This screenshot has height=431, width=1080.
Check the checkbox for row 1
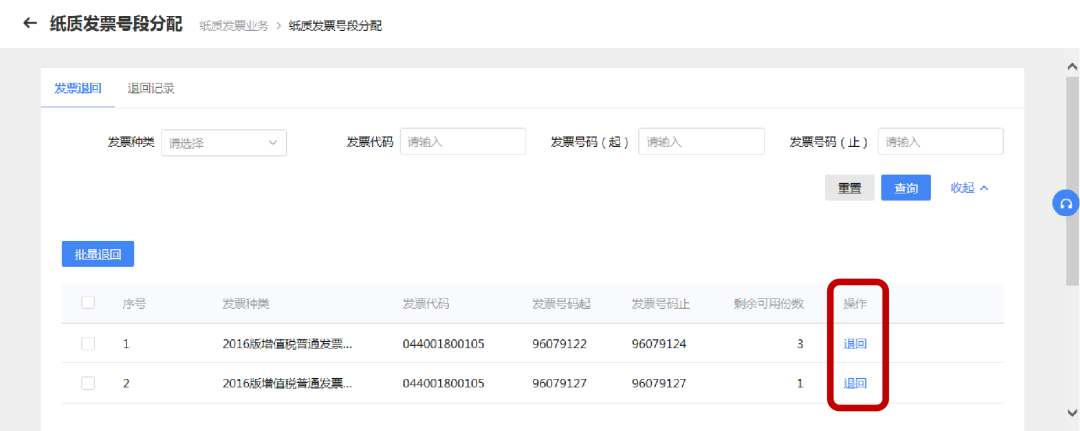tap(88, 344)
